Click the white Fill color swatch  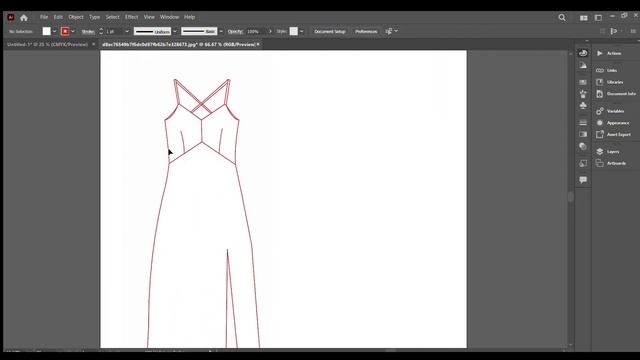pos(47,31)
